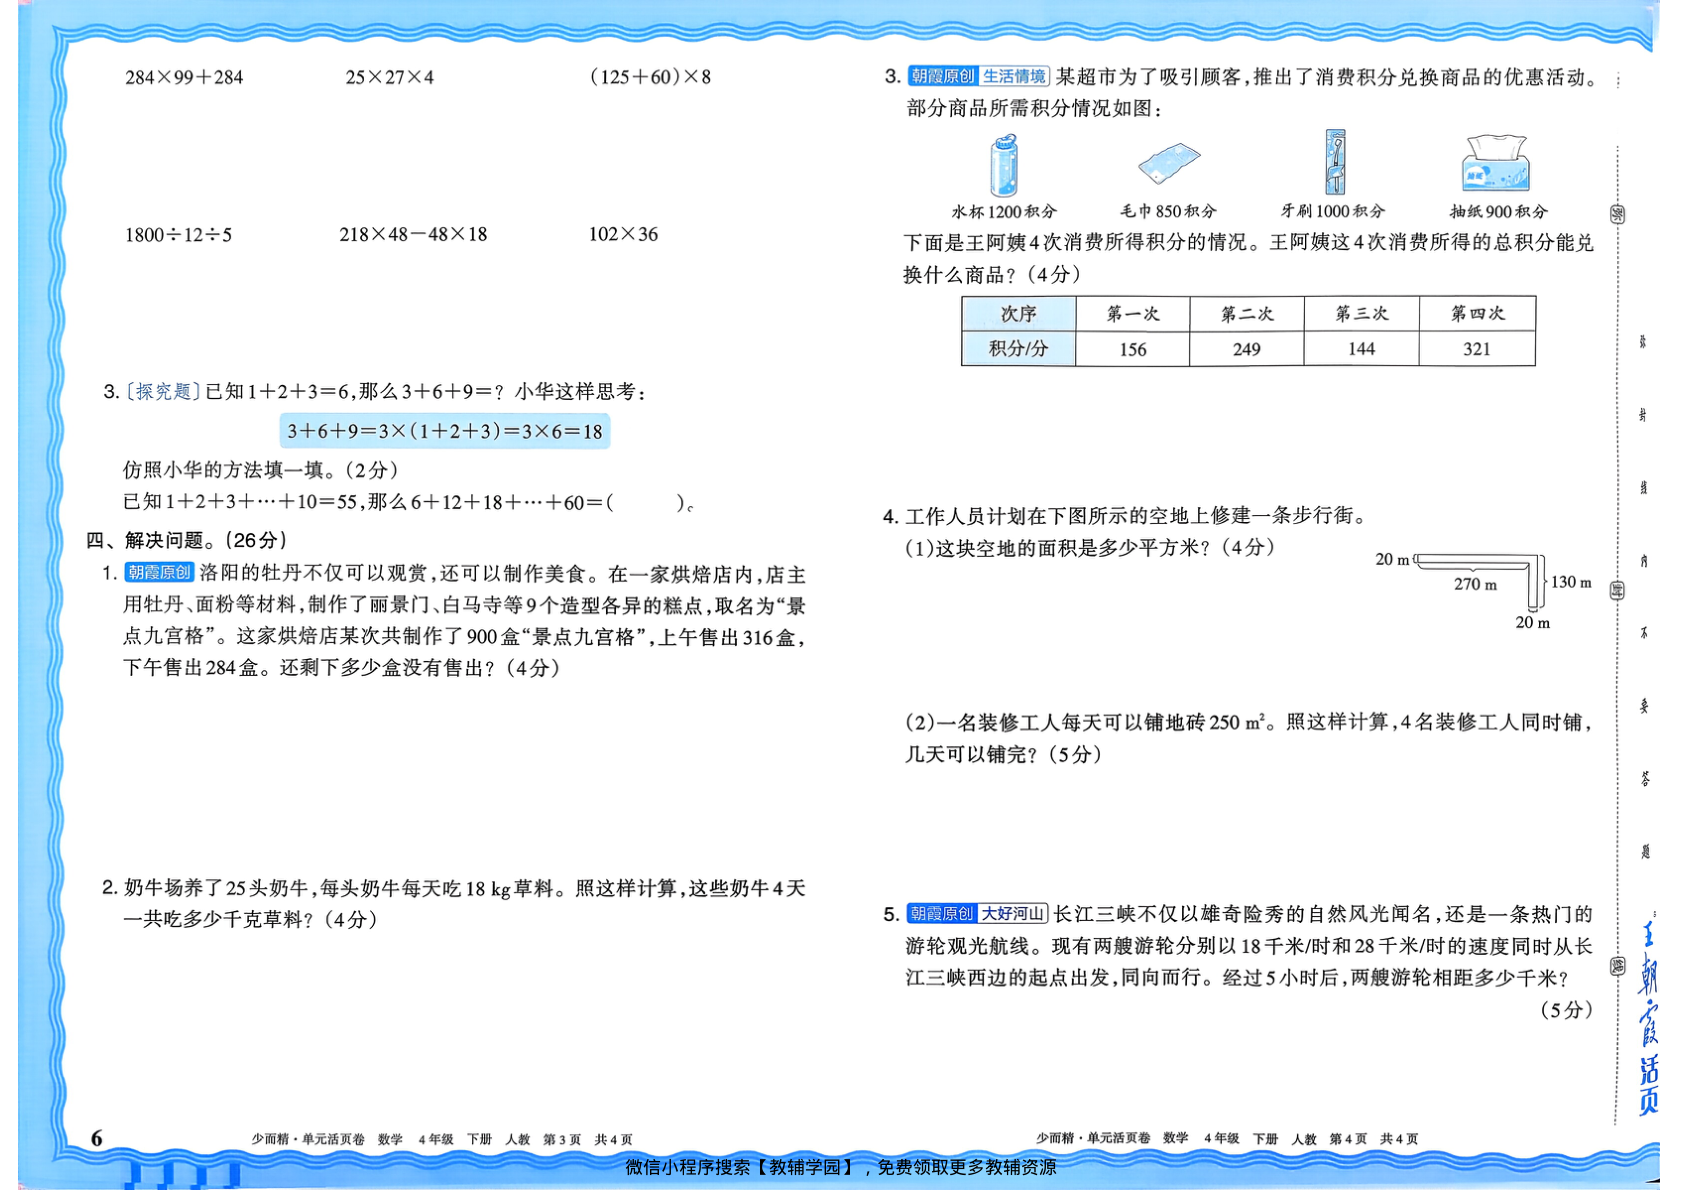Click table cell with value 249

(1247, 349)
